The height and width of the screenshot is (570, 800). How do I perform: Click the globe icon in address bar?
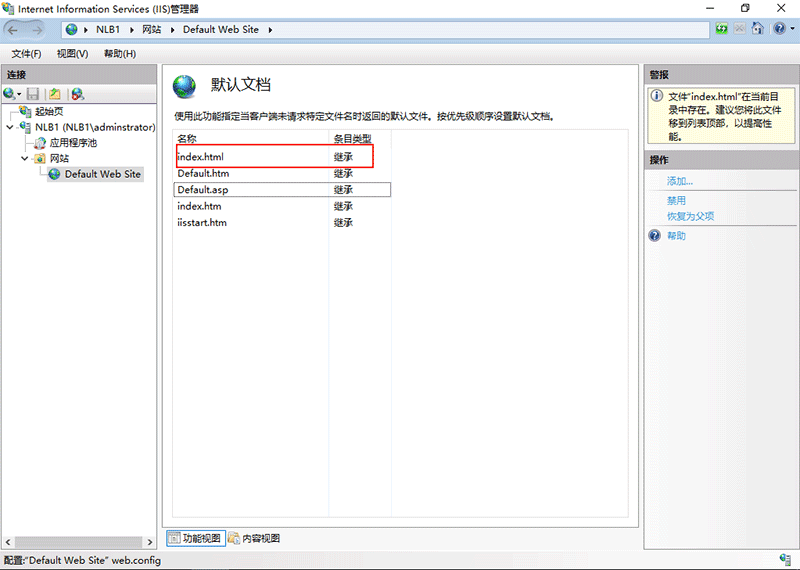click(x=71, y=30)
